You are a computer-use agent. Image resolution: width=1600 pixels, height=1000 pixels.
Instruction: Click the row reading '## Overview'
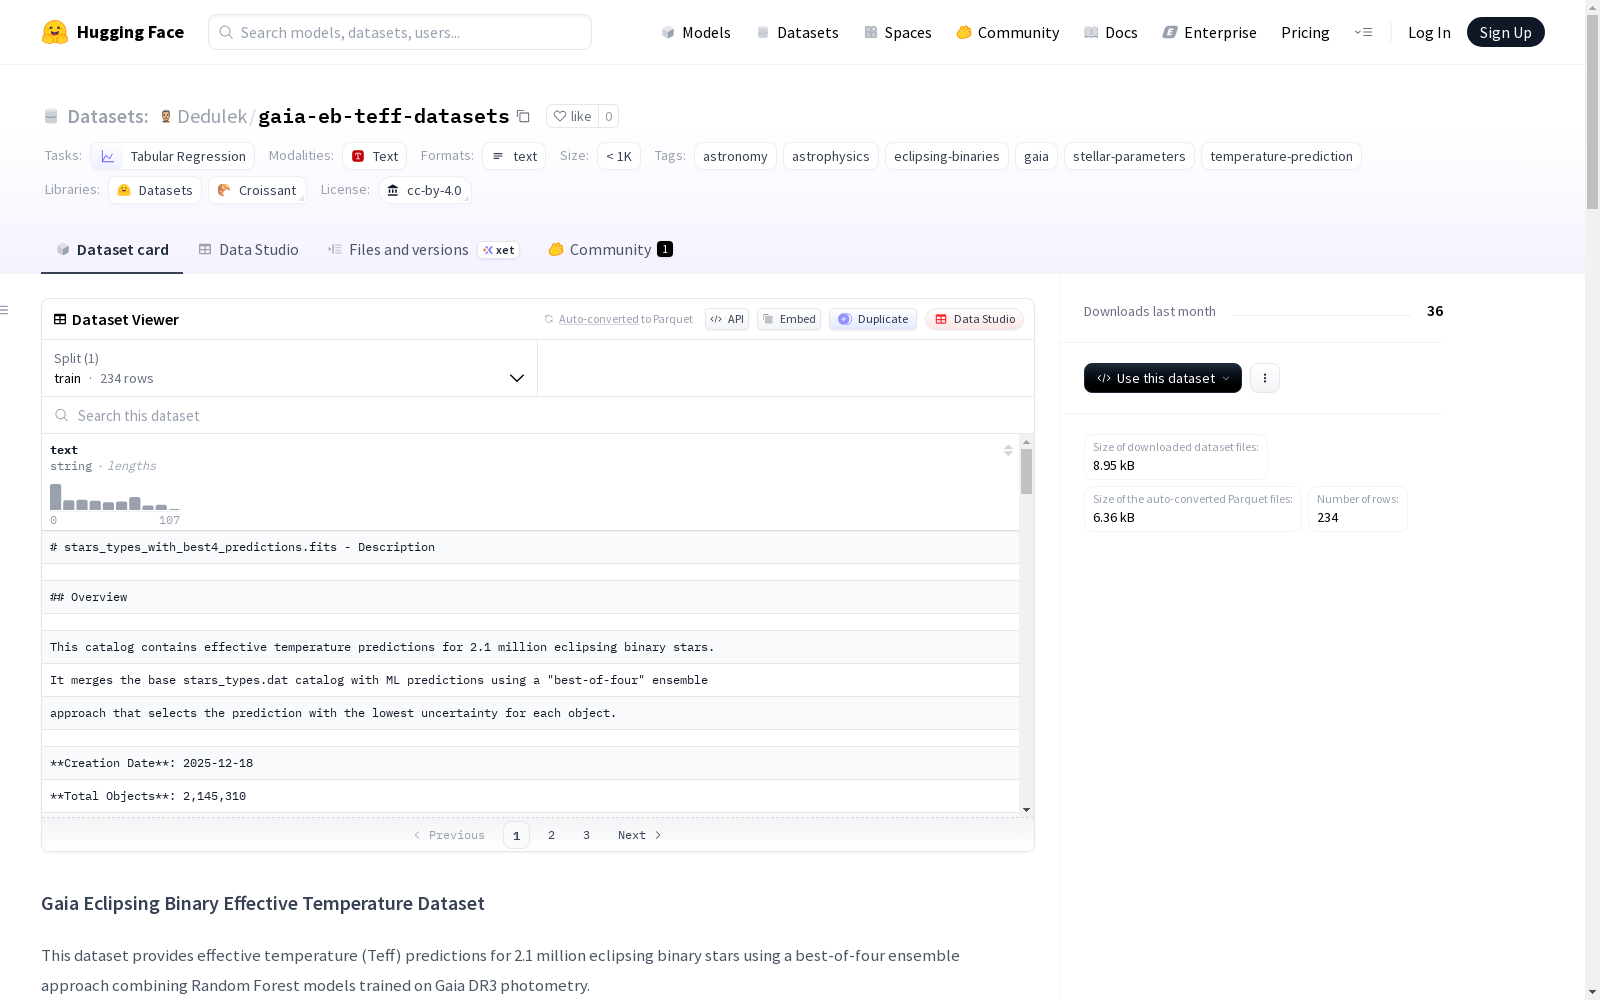tap(530, 597)
